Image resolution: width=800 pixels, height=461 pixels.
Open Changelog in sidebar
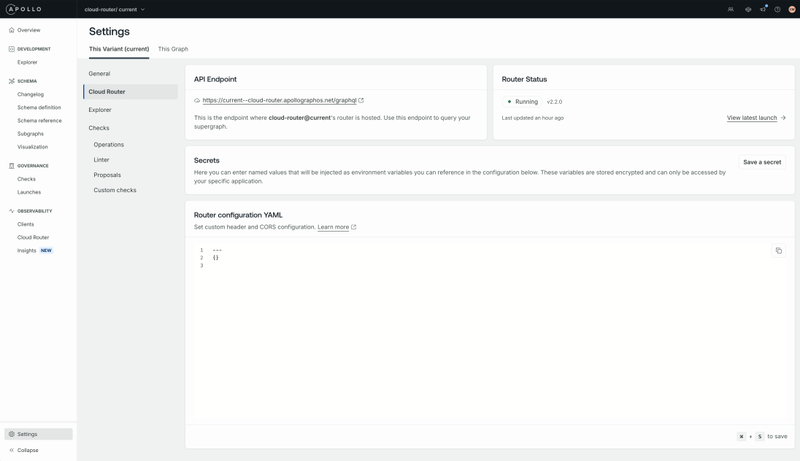click(31, 94)
